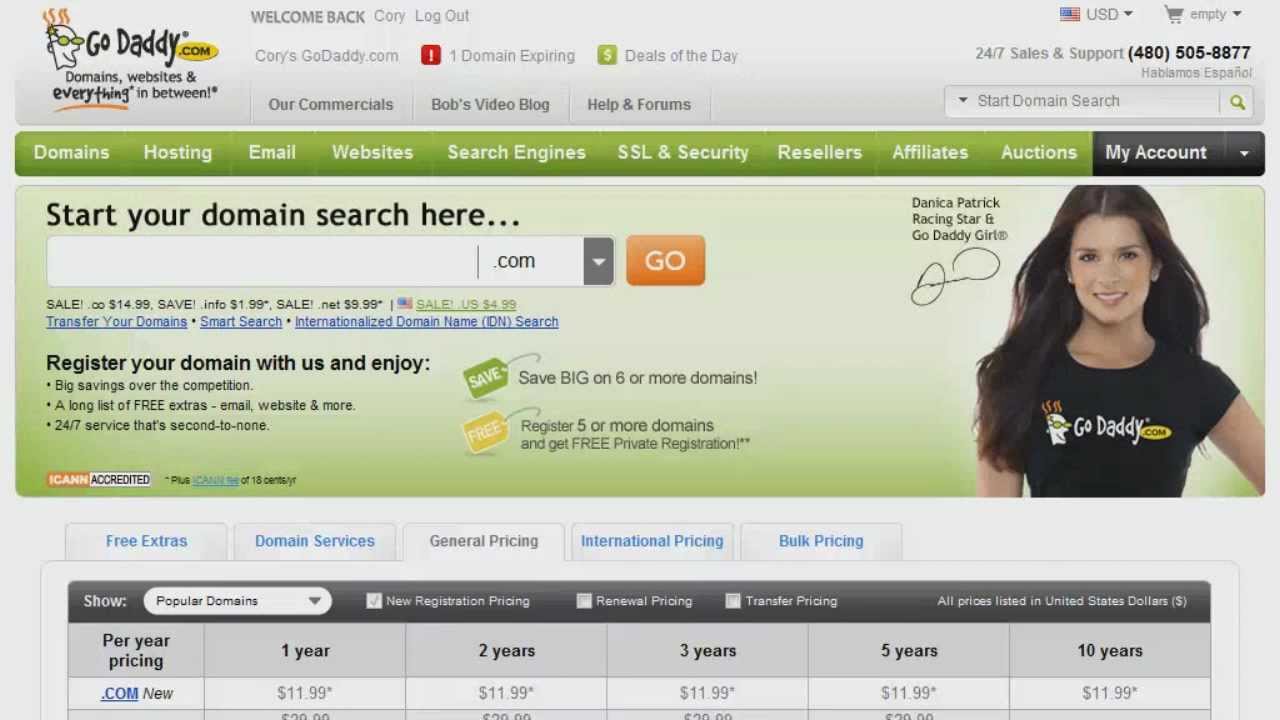Viewport: 1280px width, 720px height.
Task: Switch to the Bulk Pricing tab
Action: (x=821, y=541)
